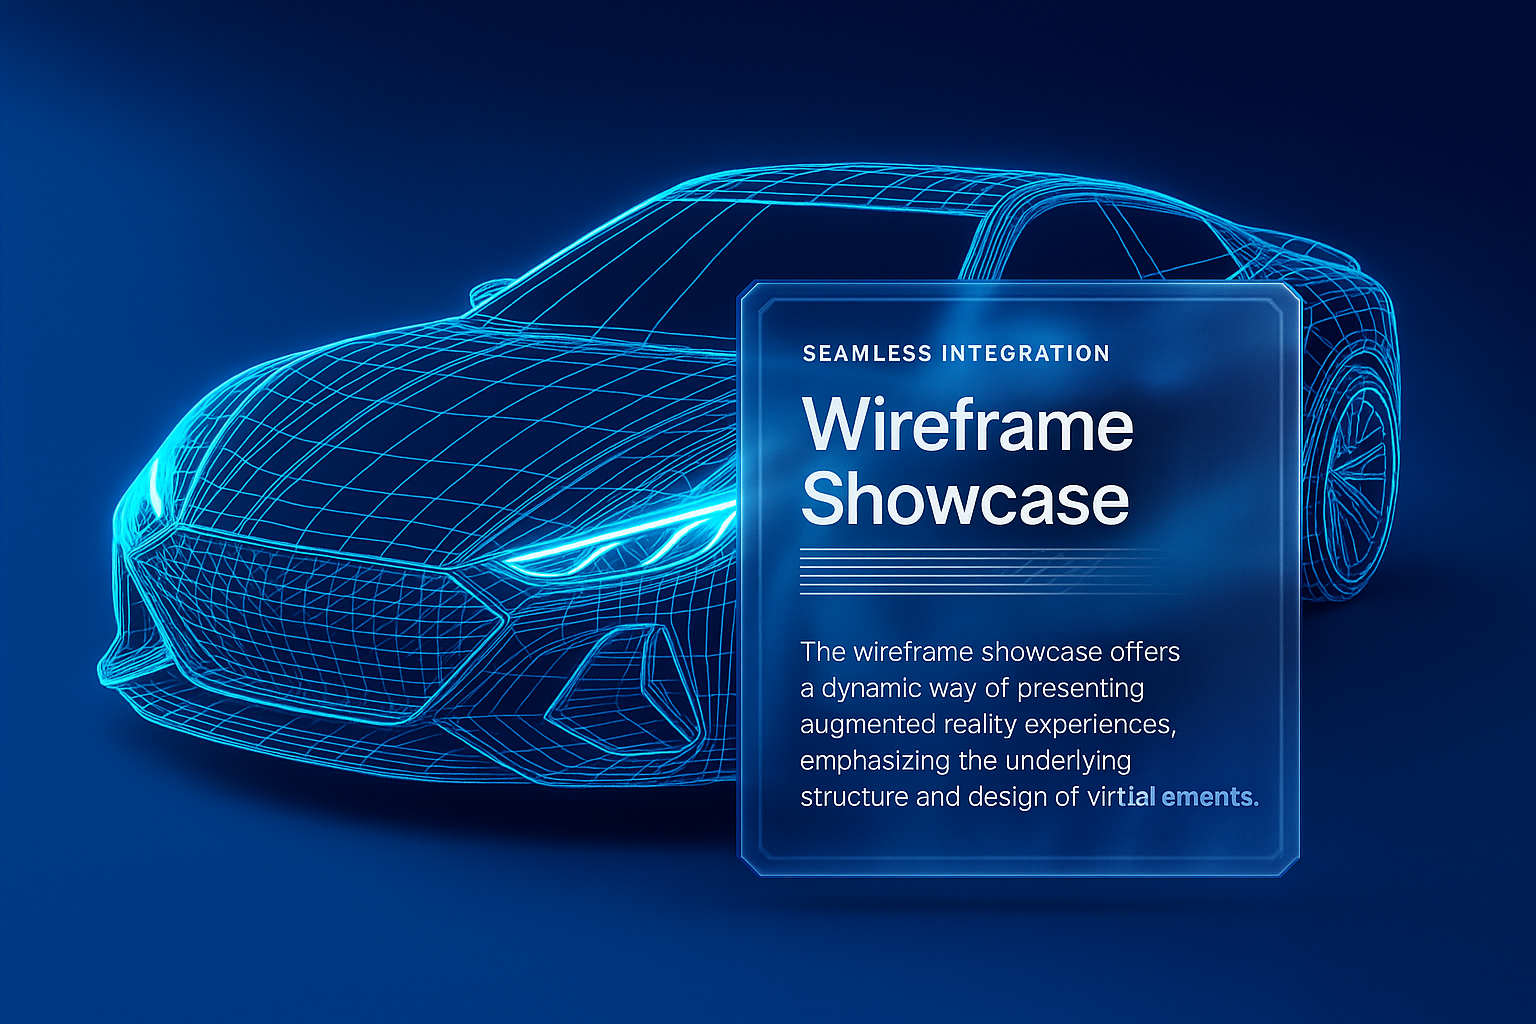Select the rear wheel of the car
The image size is (1536, 1024).
pos(1355,480)
